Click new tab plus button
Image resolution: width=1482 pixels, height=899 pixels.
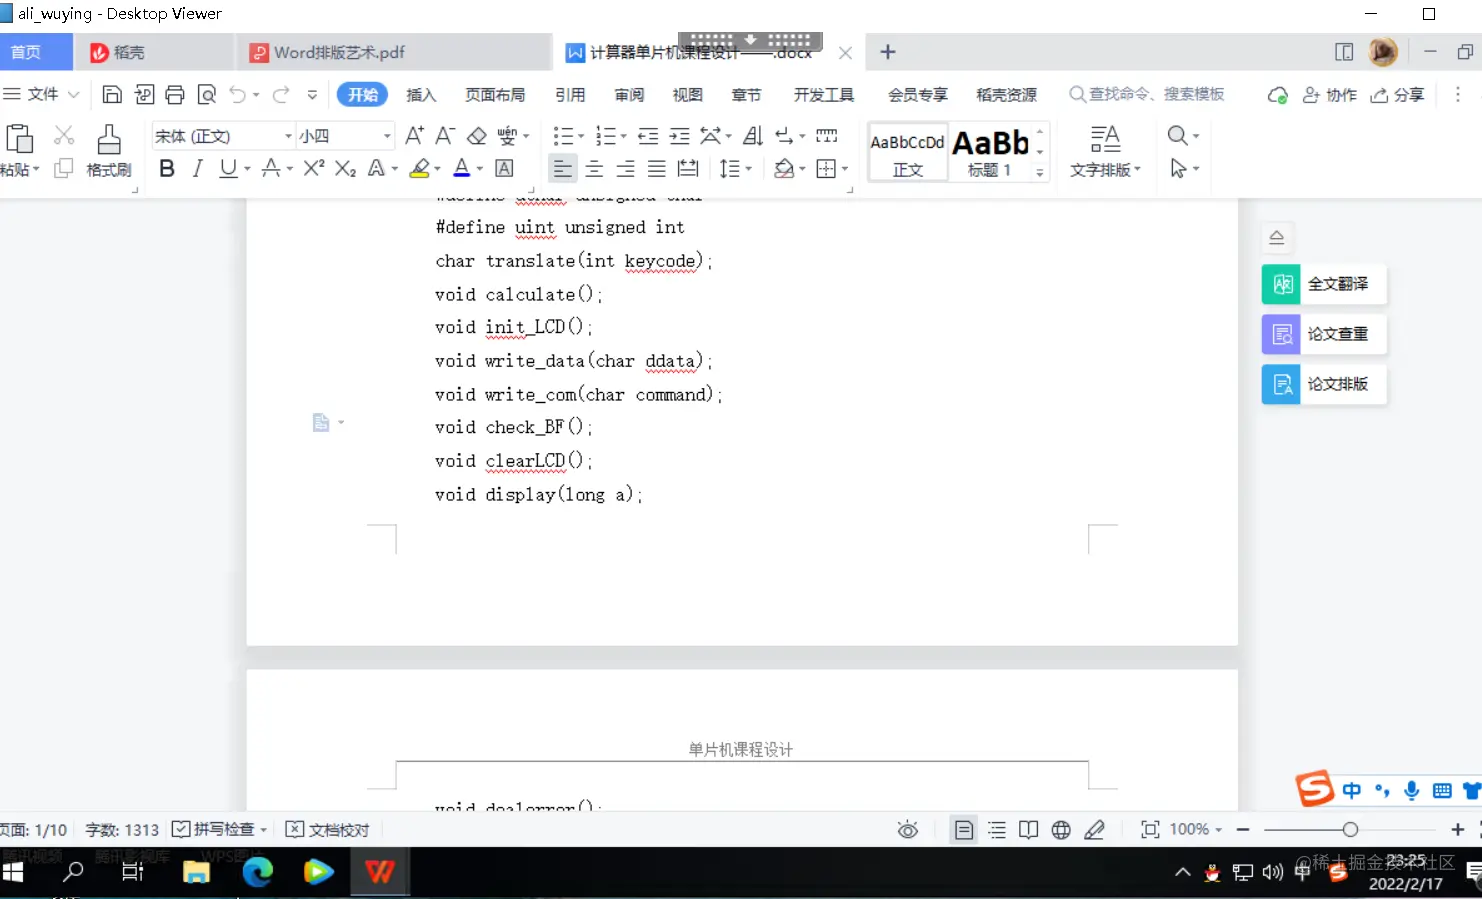(x=887, y=52)
